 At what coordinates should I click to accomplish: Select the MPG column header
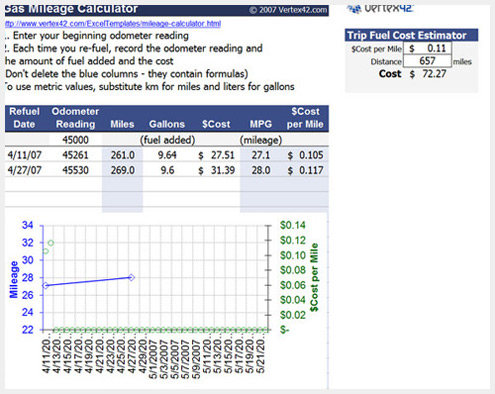(x=261, y=124)
